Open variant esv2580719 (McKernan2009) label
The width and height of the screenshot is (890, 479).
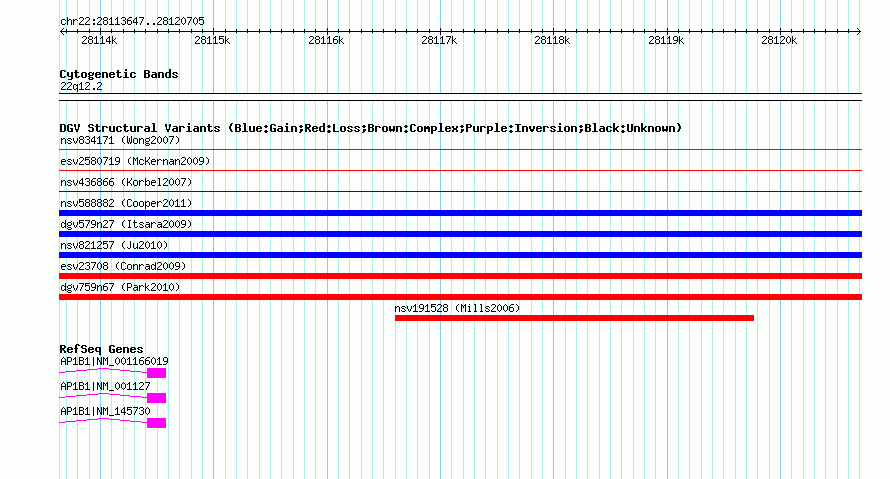point(135,161)
